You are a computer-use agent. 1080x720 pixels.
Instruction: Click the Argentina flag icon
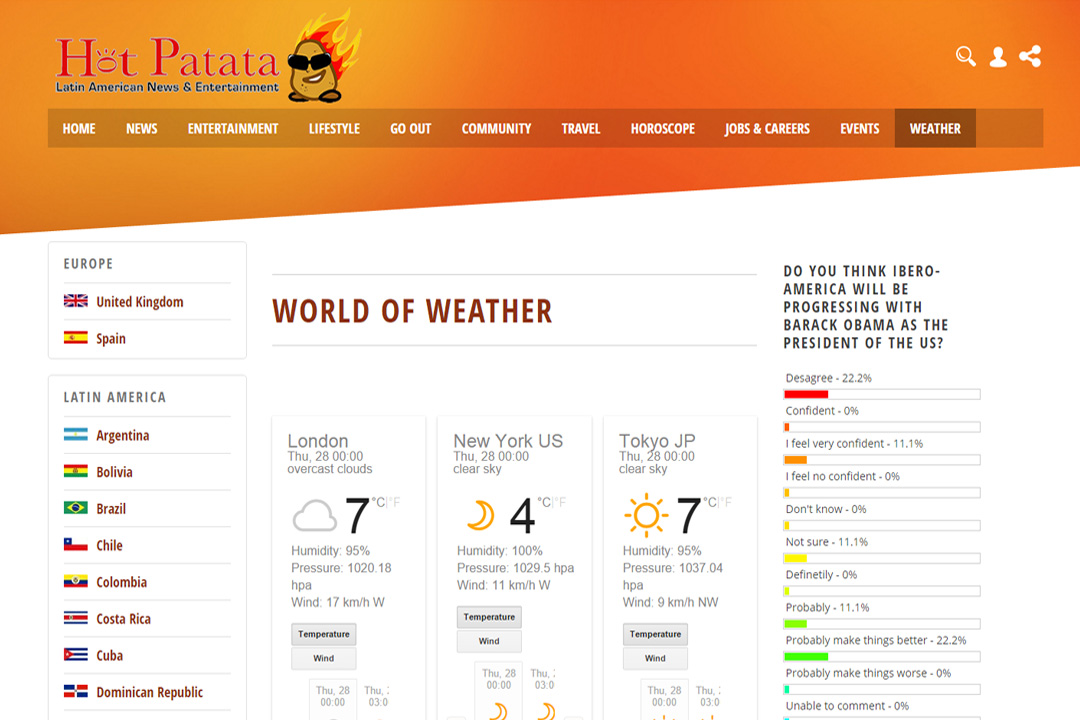point(76,435)
